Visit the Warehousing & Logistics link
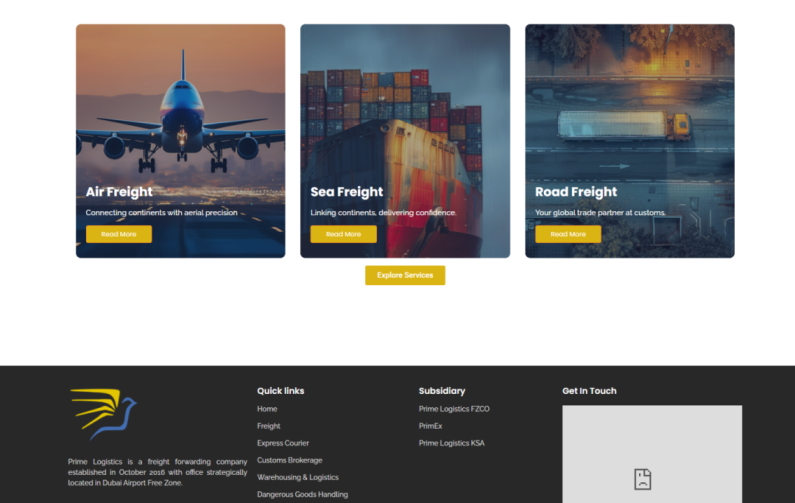Image resolution: width=795 pixels, height=503 pixels. coord(298,477)
